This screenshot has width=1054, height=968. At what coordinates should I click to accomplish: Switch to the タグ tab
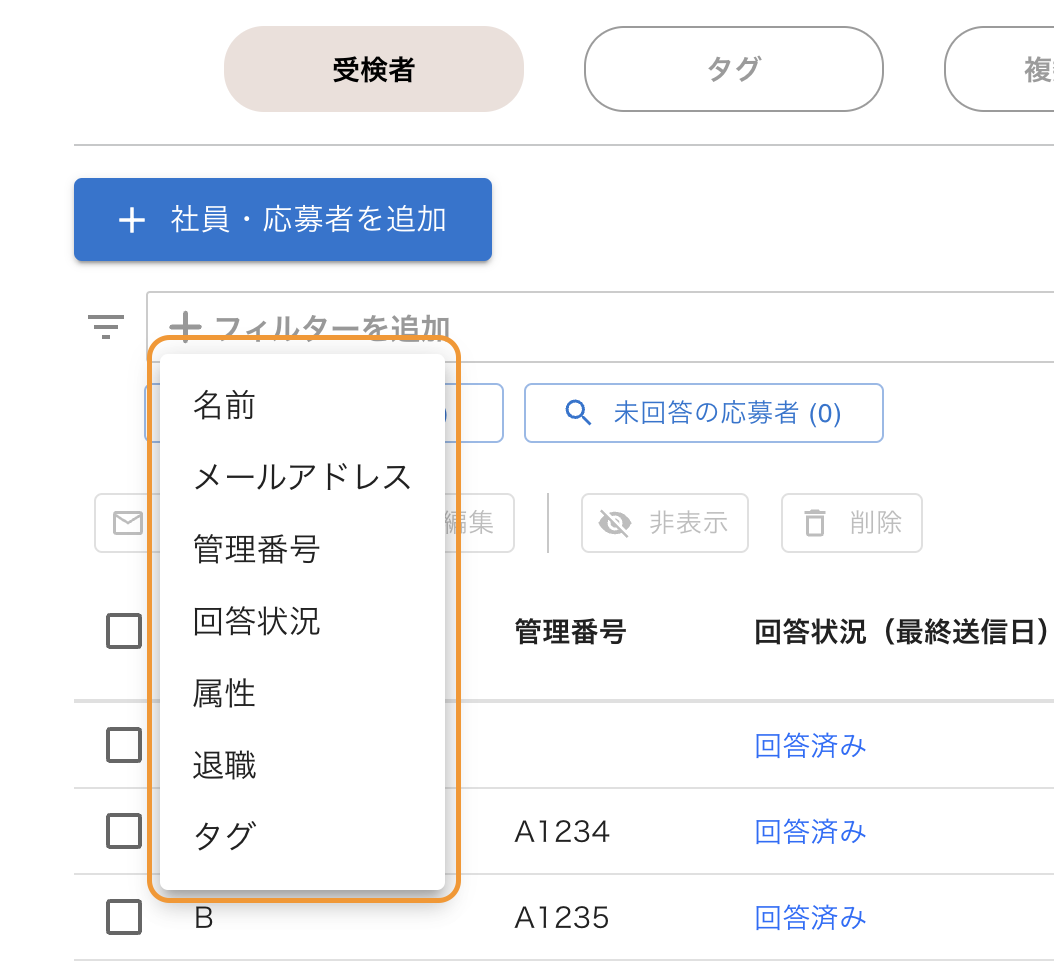pyautogui.click(x=733, y=69)
